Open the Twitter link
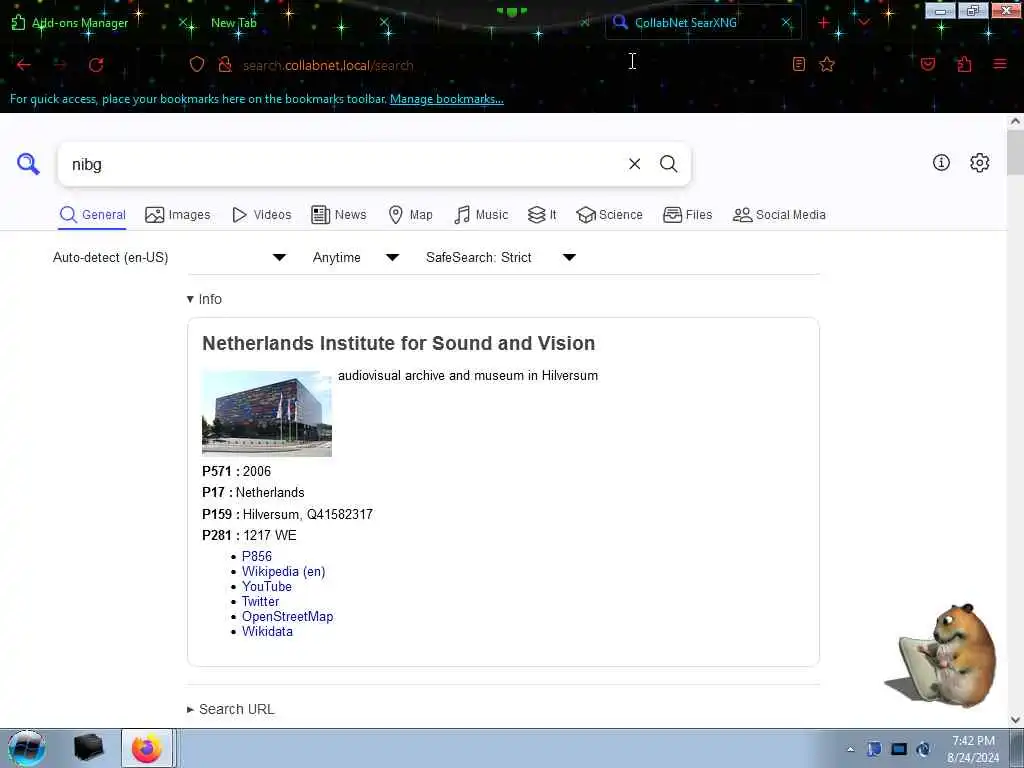The height and width of the screenshot is (768, 1024). coord(261,601)
